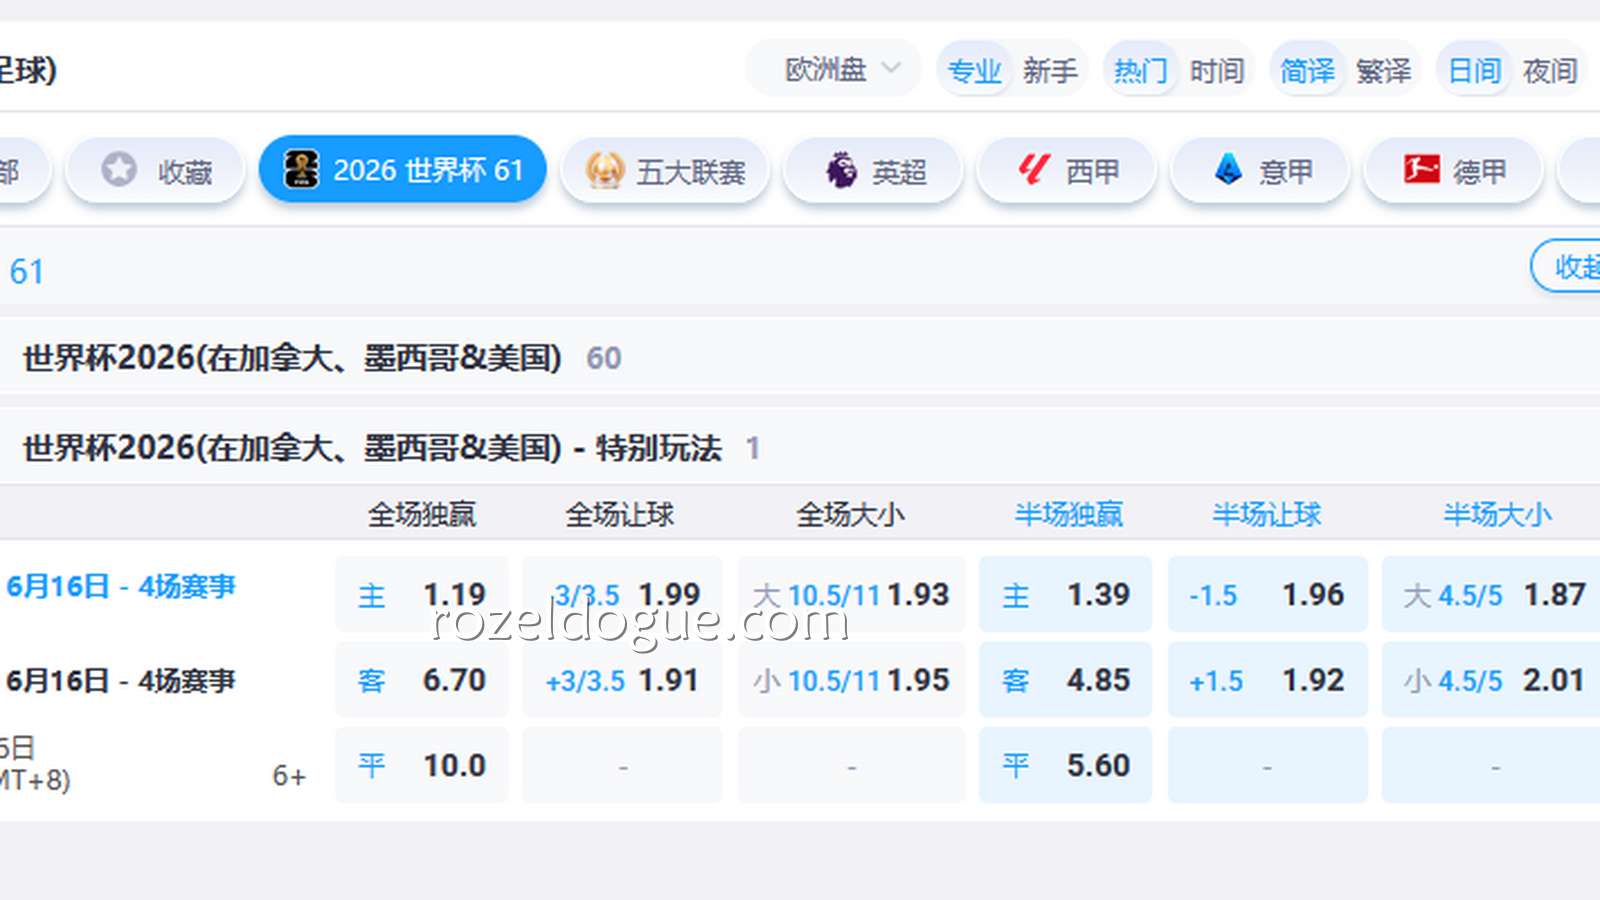Select 半场独赢 column header
Screen dimensions: 1600x900
coord(1068,515)
